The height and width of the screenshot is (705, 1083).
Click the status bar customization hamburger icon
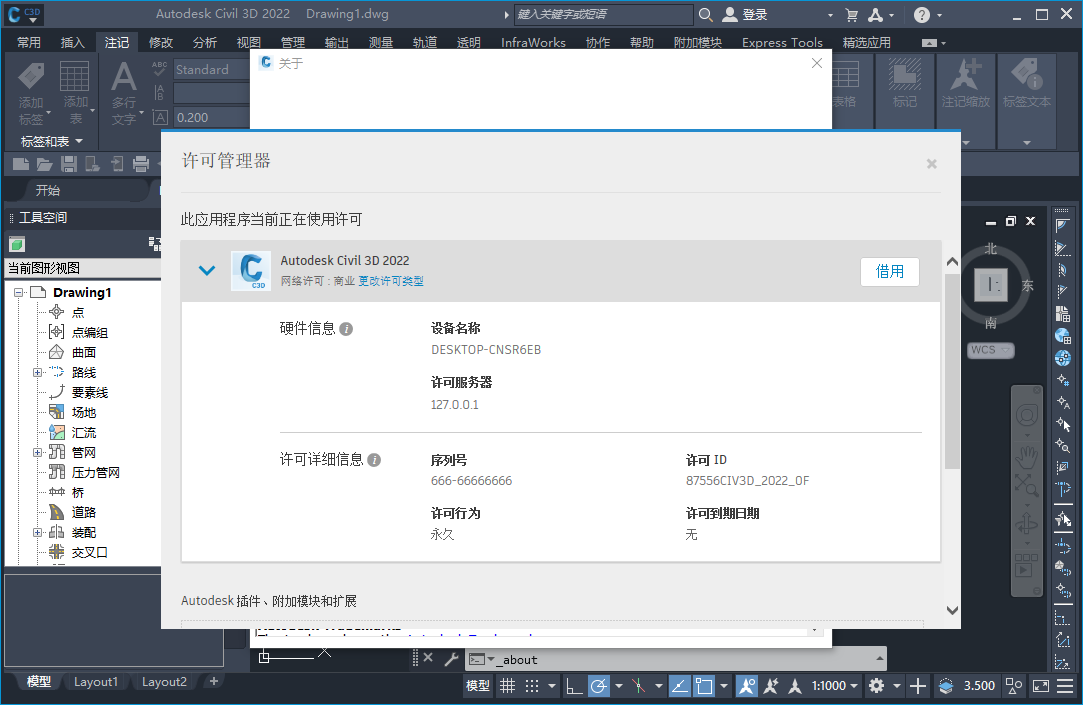[1066, 686]
